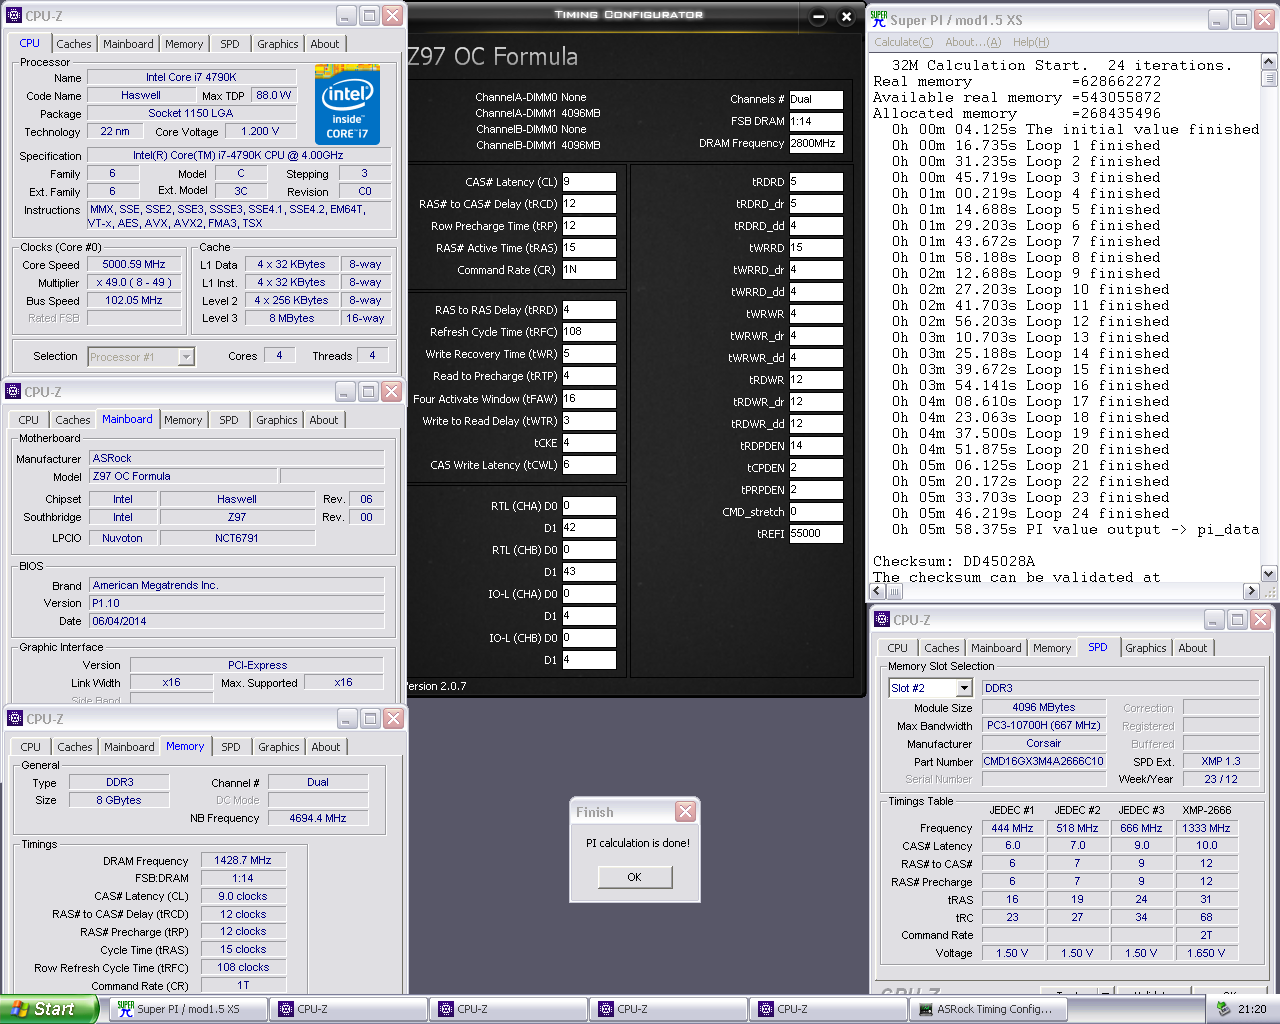Minimize the Timing Configurator window

point(818,16)
